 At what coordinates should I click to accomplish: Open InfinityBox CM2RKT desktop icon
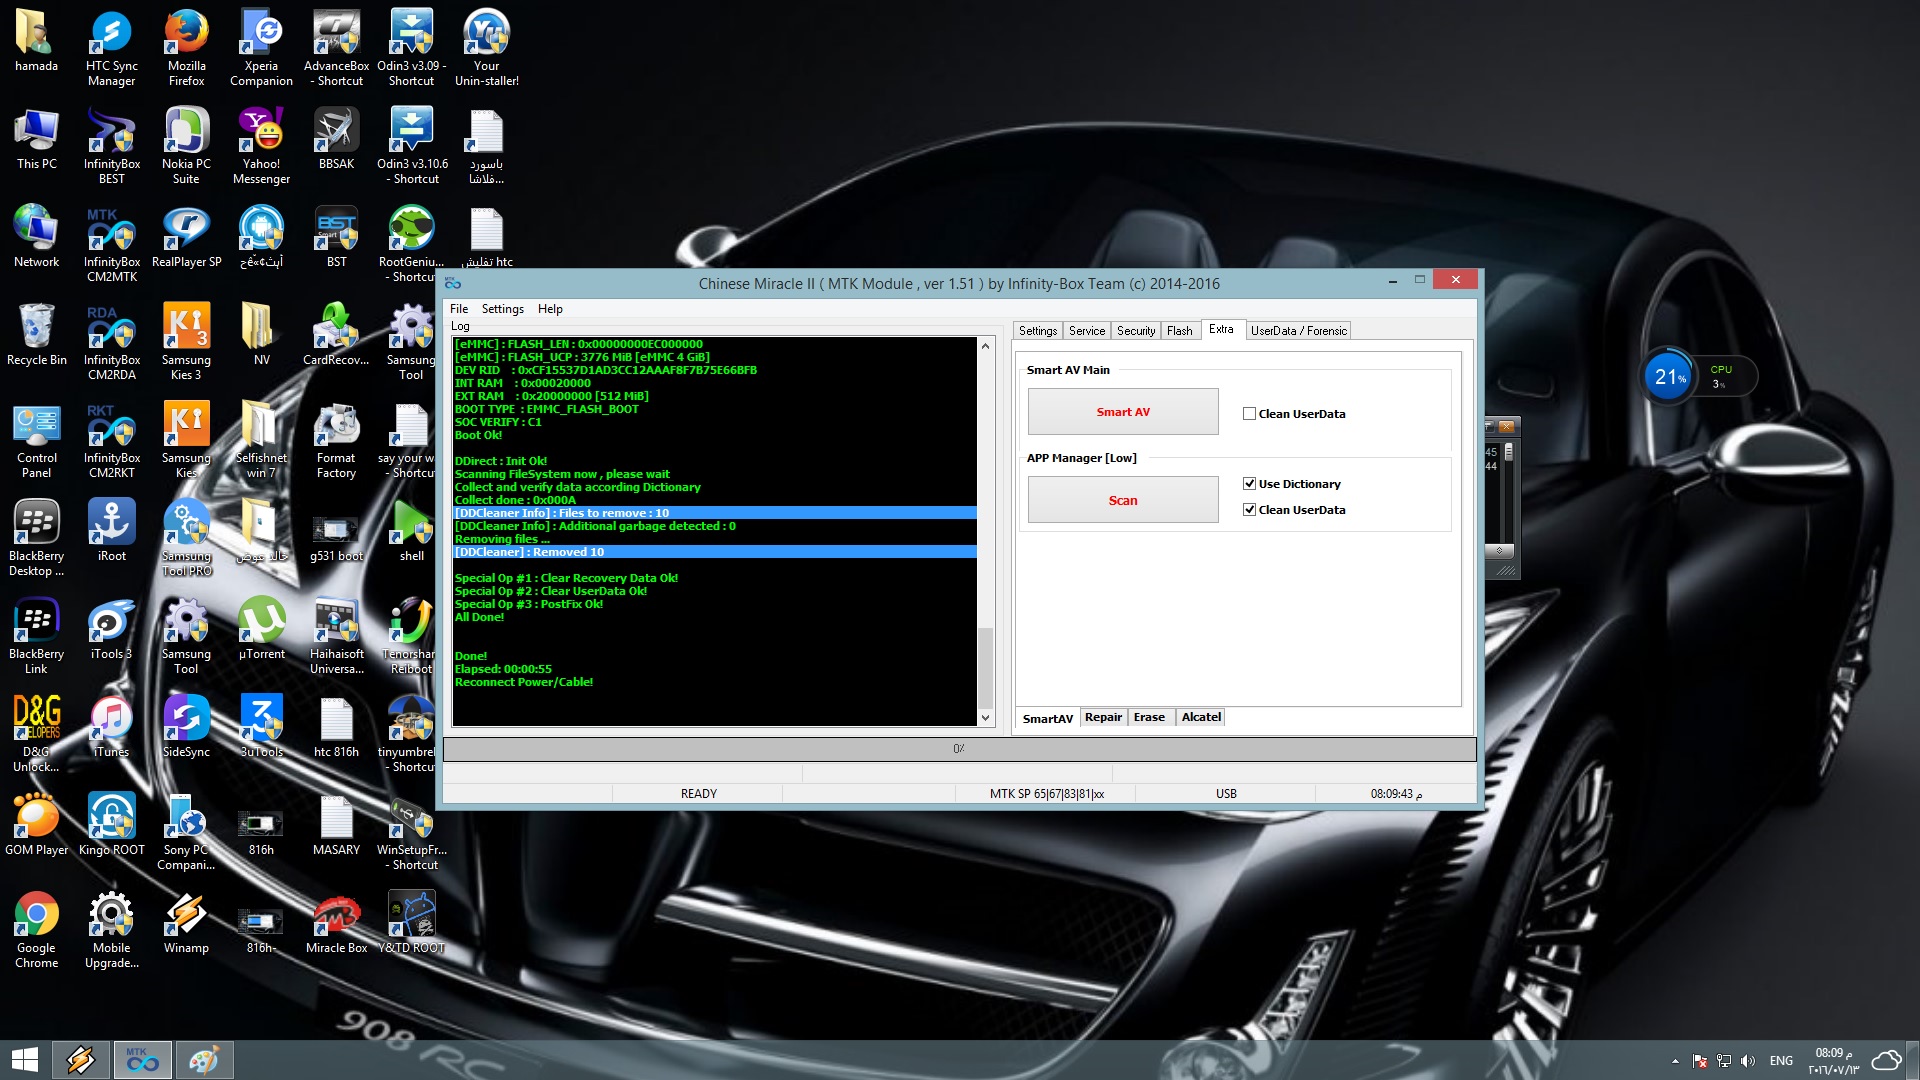[x=111, y=439]
